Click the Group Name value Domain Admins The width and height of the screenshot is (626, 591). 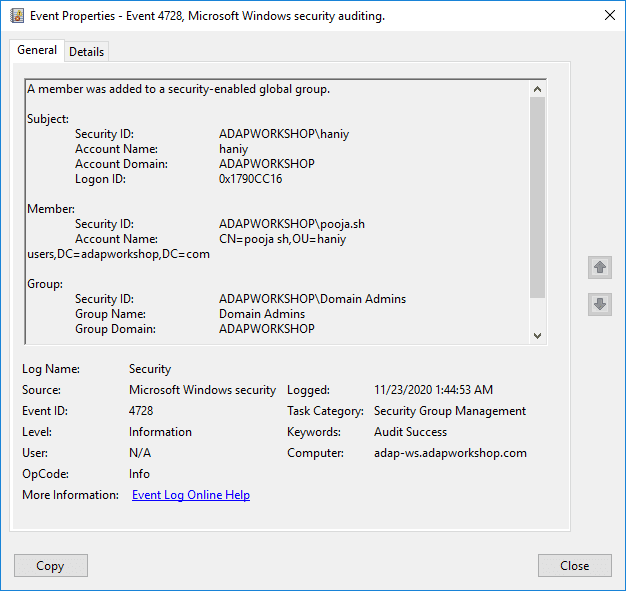click(x=262, y=314)
